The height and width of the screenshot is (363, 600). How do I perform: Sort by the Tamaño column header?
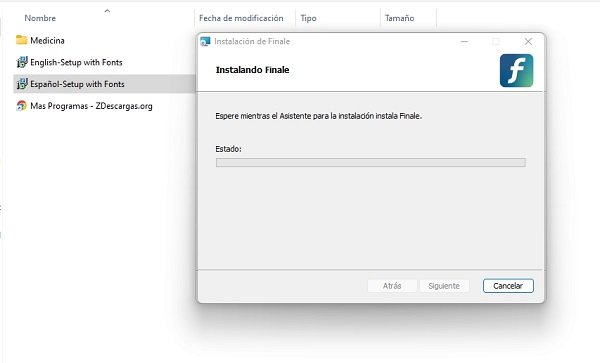399,18
